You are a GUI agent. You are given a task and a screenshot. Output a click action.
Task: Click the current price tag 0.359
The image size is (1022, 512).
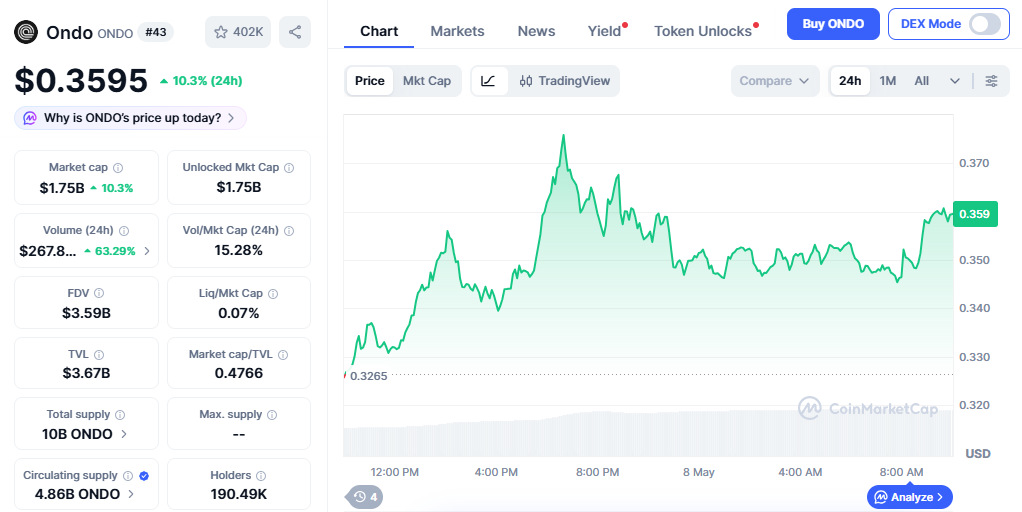pyautogui.click(x=975, y=214)
